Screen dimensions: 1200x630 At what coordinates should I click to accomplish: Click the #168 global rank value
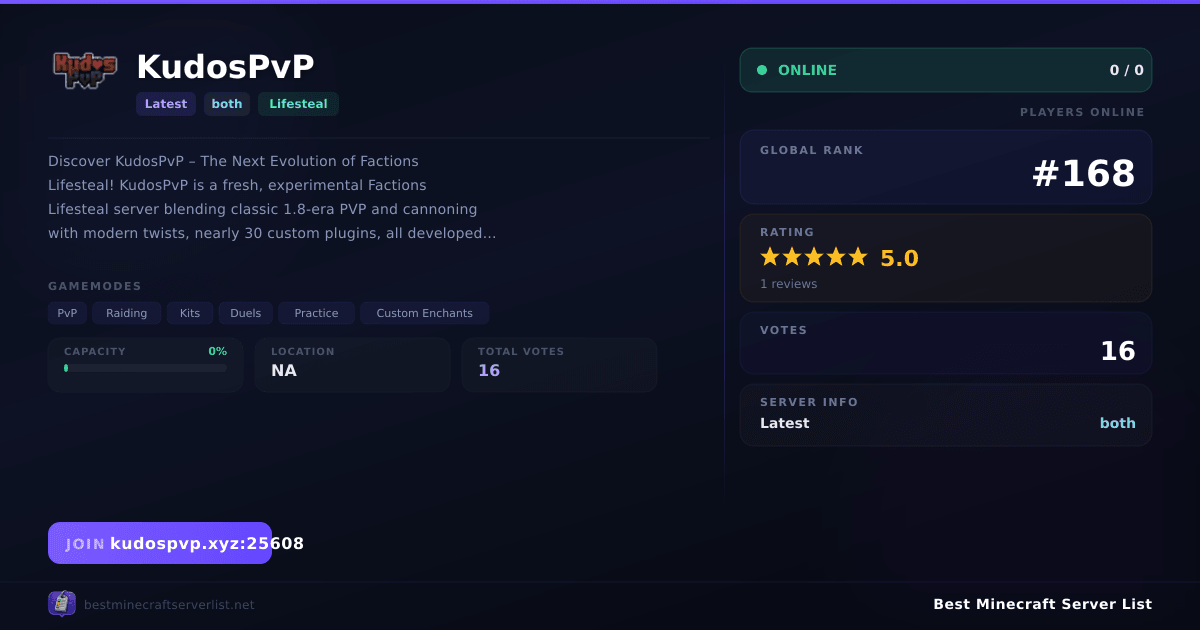1083,174
